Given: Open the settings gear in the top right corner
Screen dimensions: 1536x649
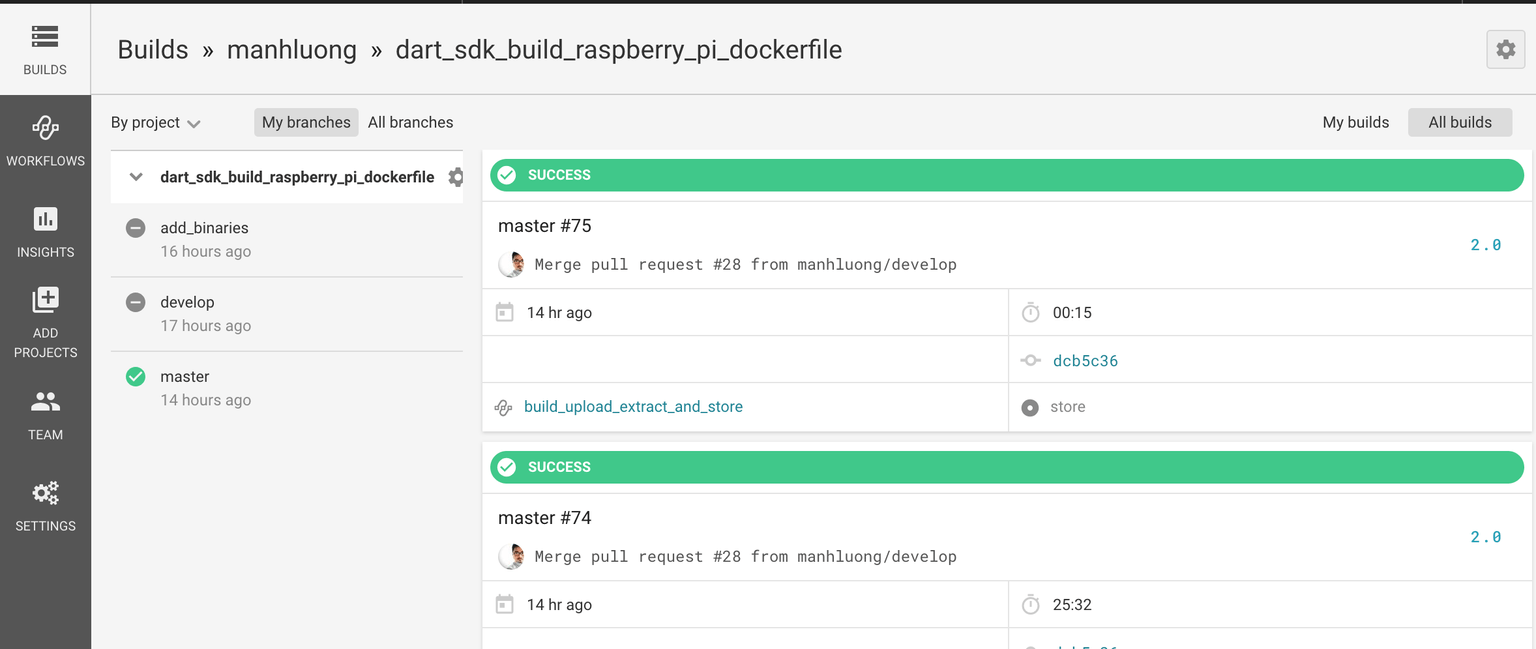Looking at the screenshot, I should (1505, 49).
